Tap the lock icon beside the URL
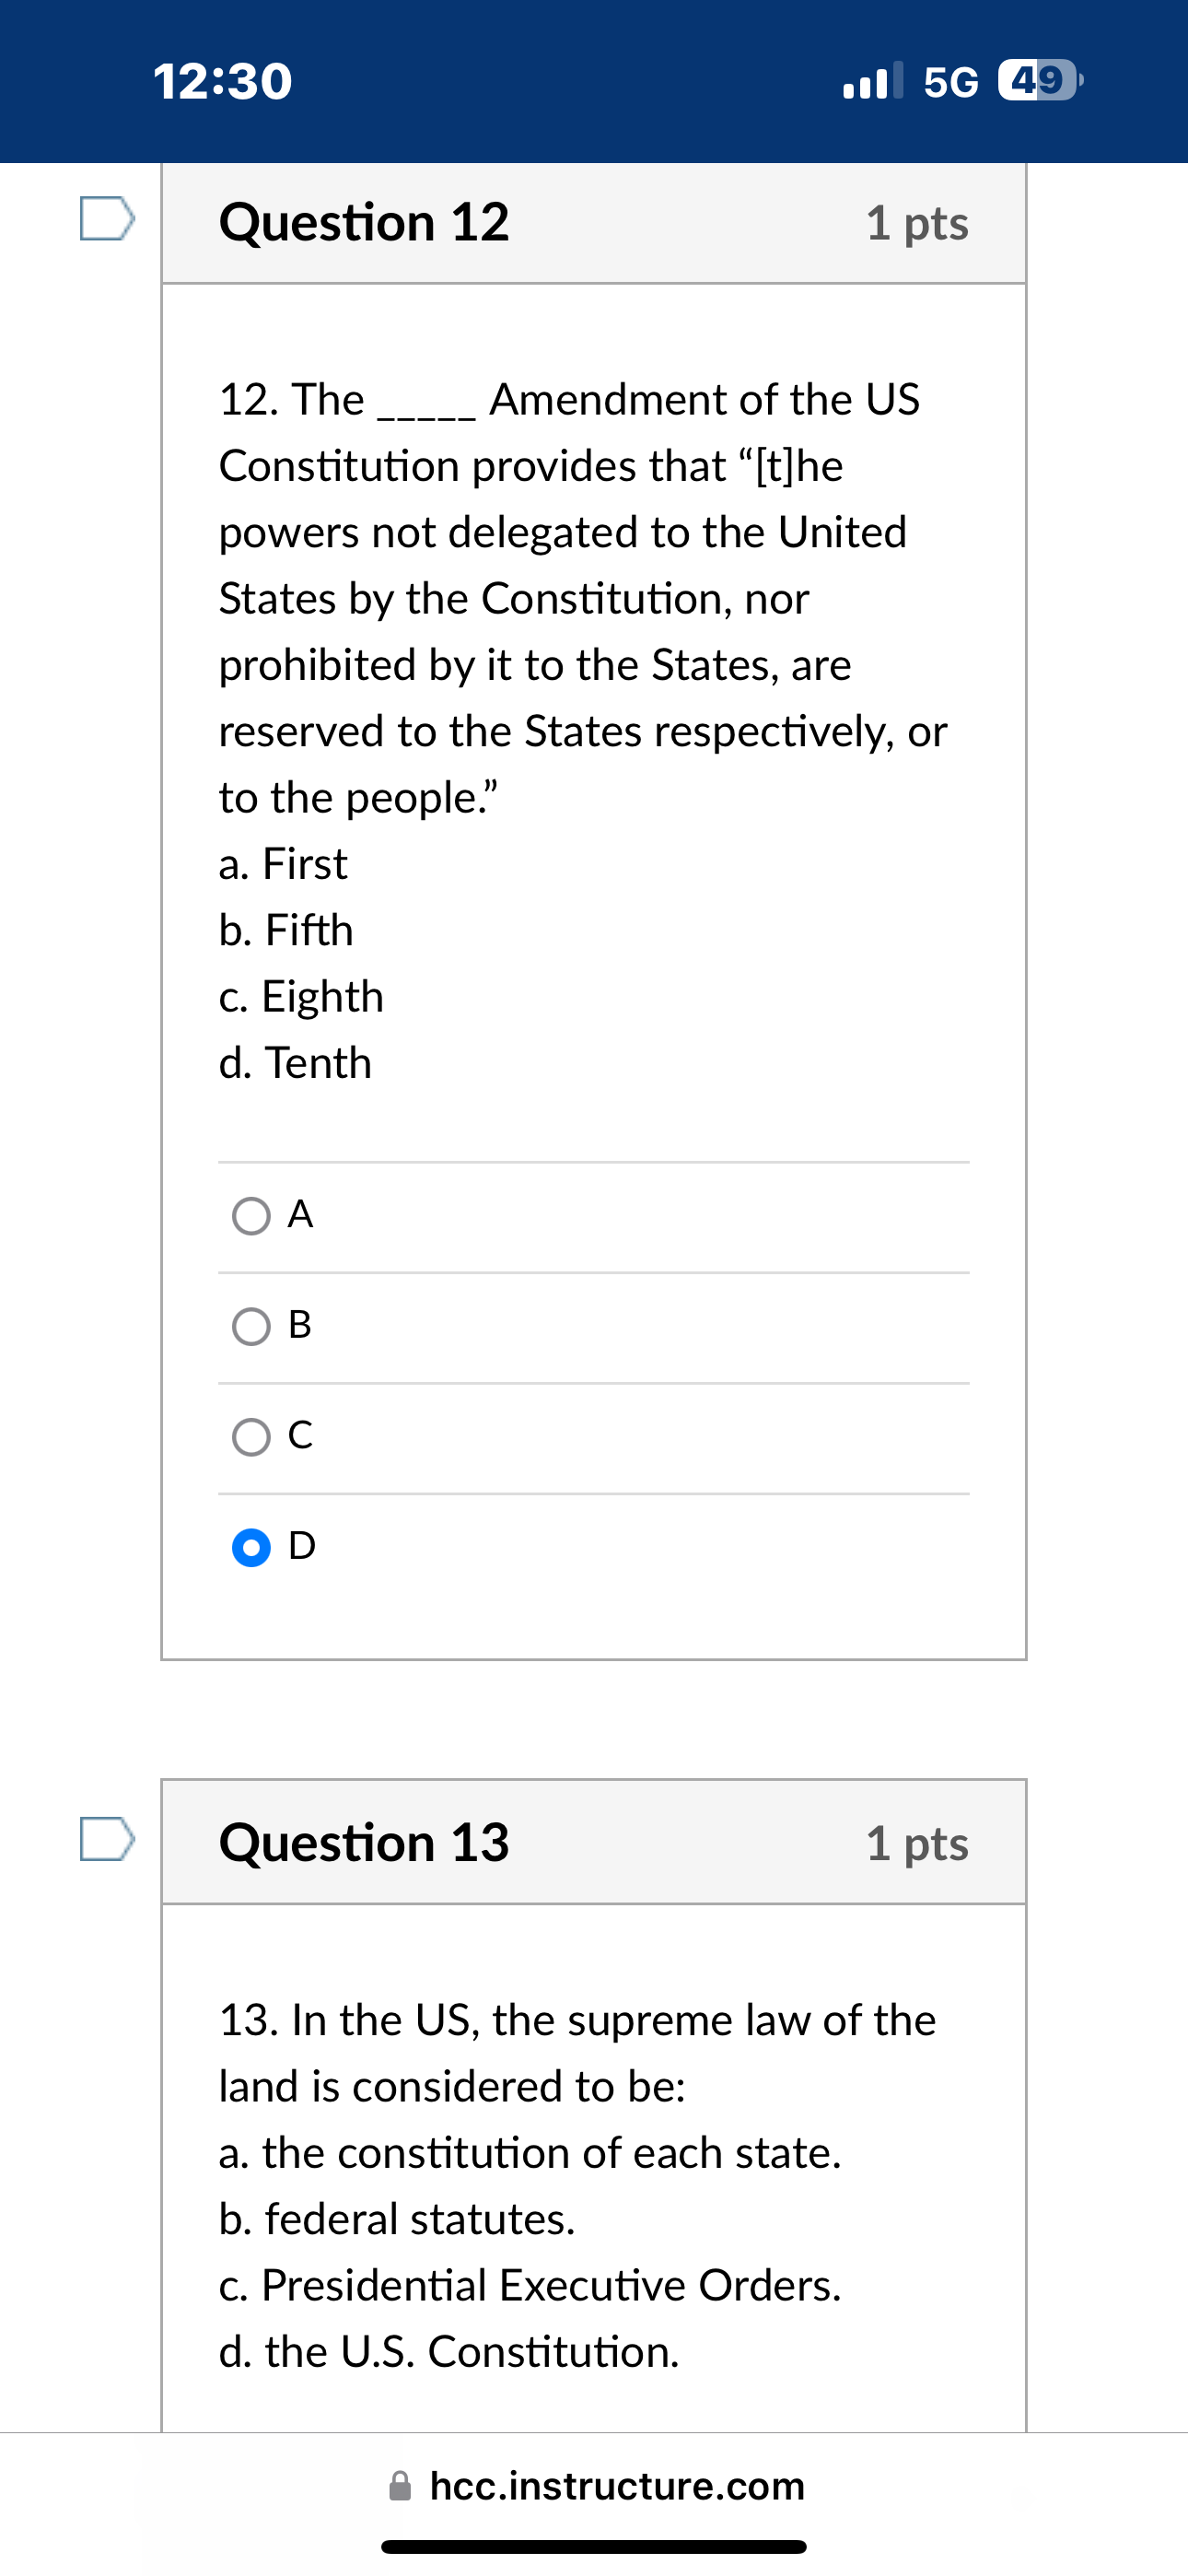Viewport: 1188px width, 2576px height. click(400, 2485)
